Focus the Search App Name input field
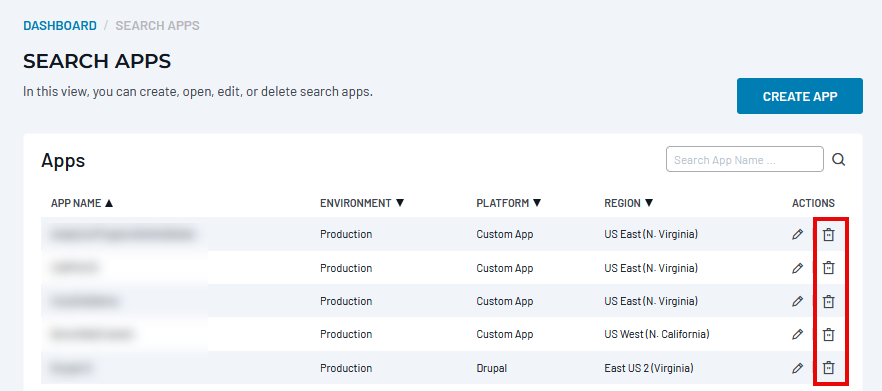The height and width of the screenshot is (391, 882). [745, 160]
